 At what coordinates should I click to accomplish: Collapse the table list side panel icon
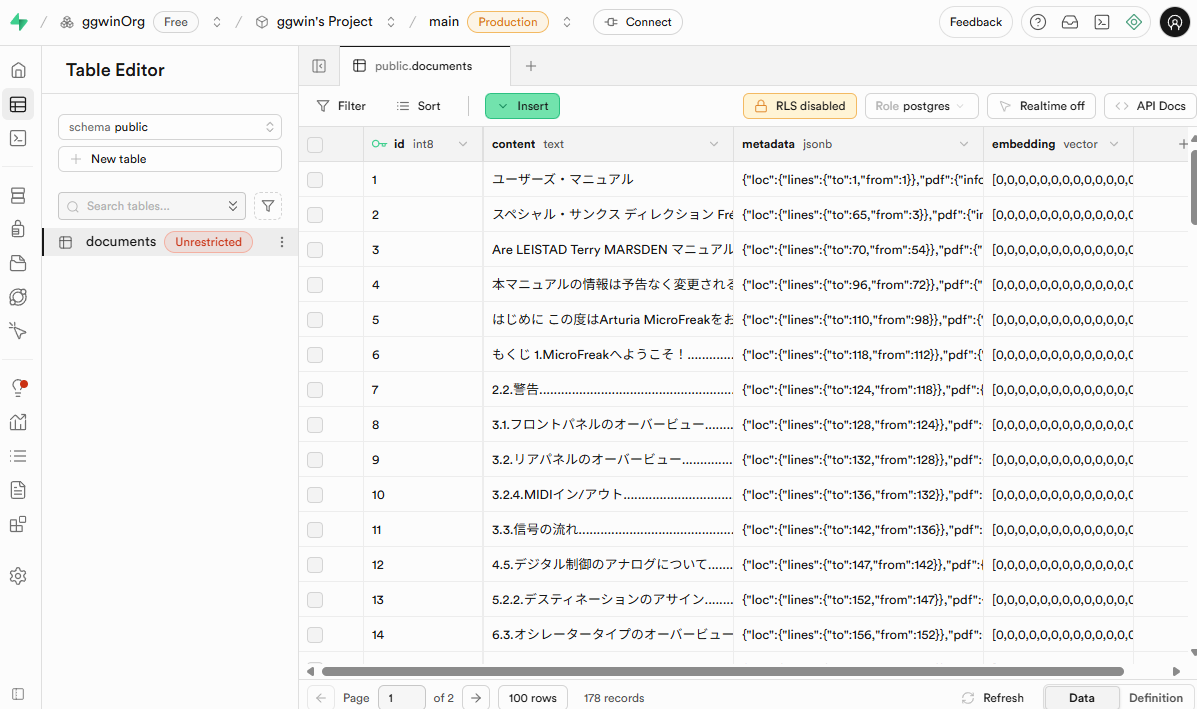coord(319,66)
